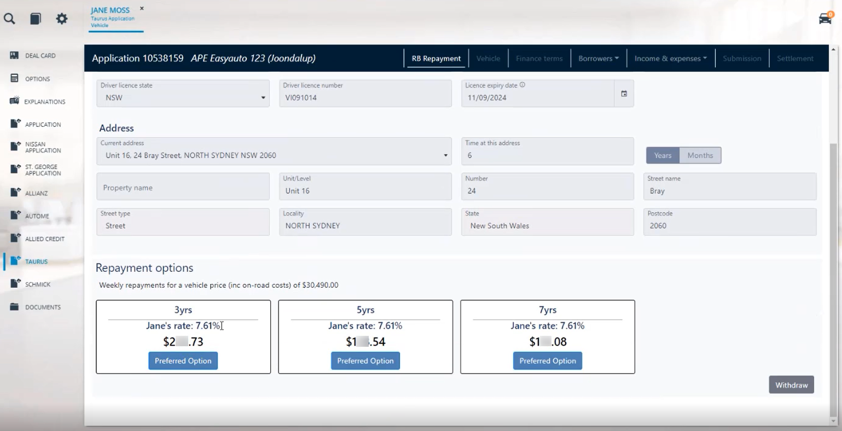Click the Property name field
The height and width of the screenshot is (431, 842).
183,187
